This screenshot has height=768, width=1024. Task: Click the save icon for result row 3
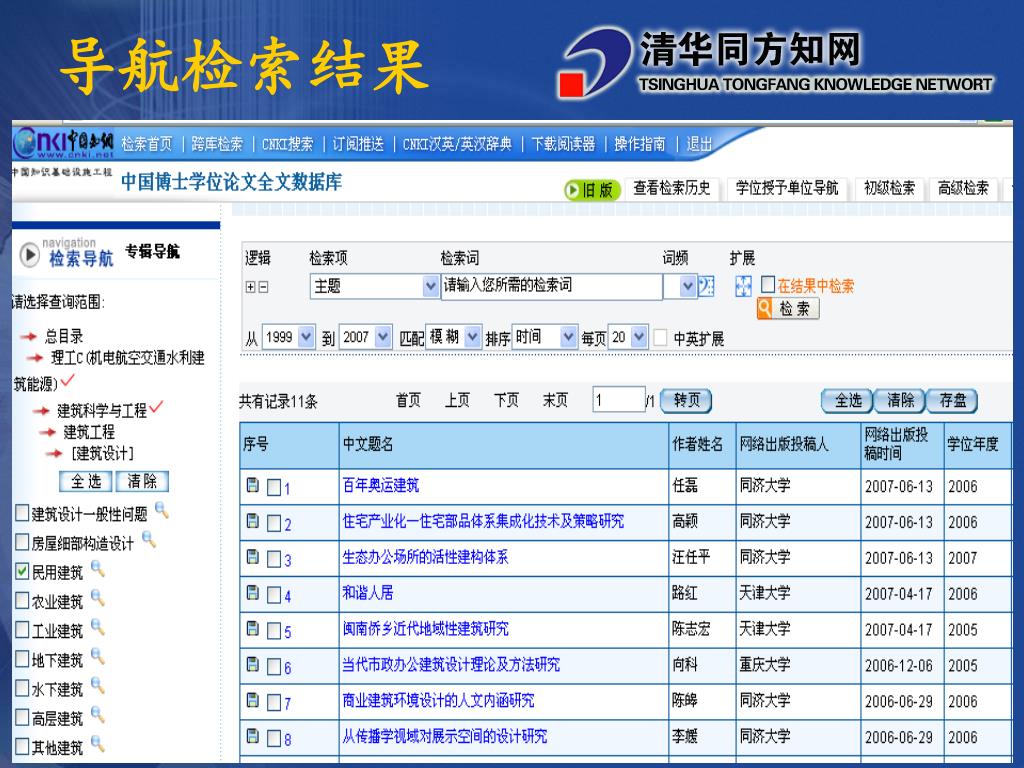point(253,557)
